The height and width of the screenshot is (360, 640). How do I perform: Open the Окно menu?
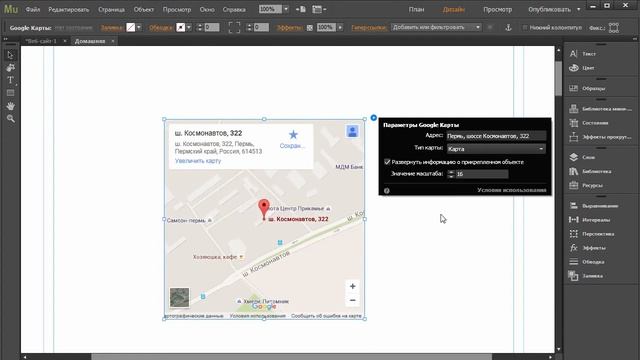(x=207, y=9)
